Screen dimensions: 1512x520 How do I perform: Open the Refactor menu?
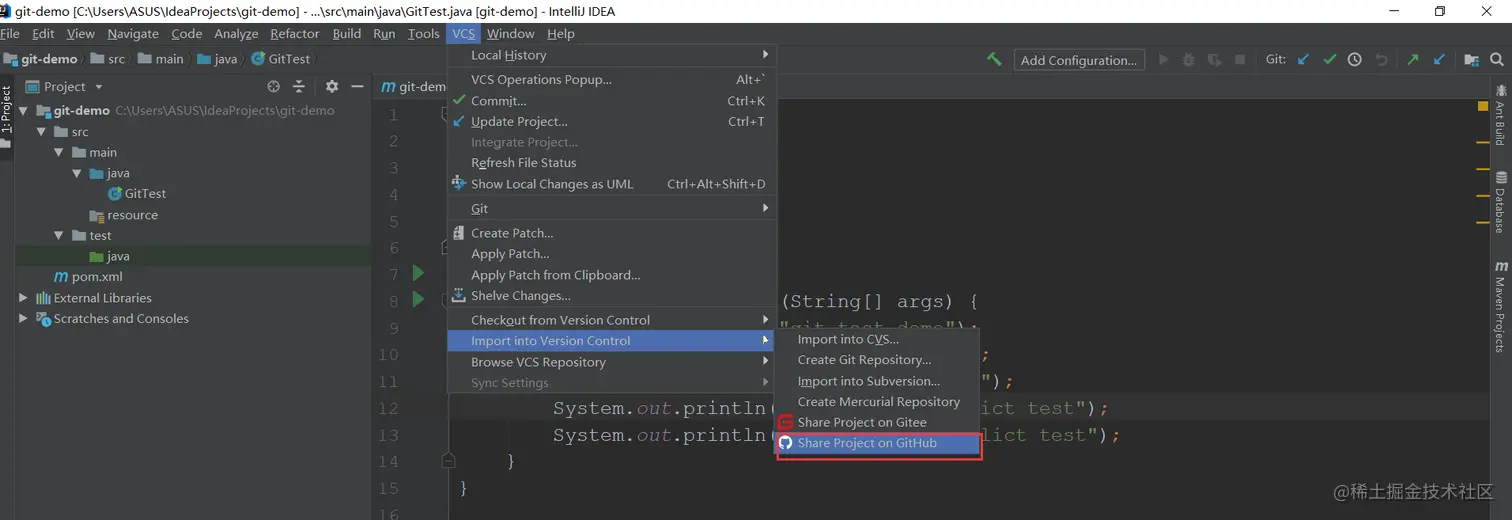(x=295, y=33)
